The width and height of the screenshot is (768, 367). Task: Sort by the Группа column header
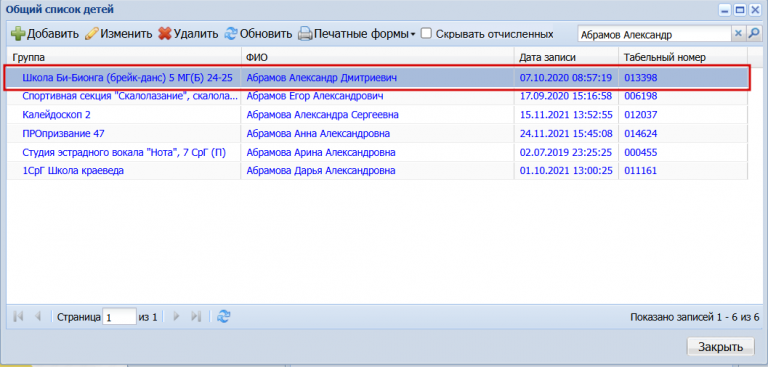[124, 57]
